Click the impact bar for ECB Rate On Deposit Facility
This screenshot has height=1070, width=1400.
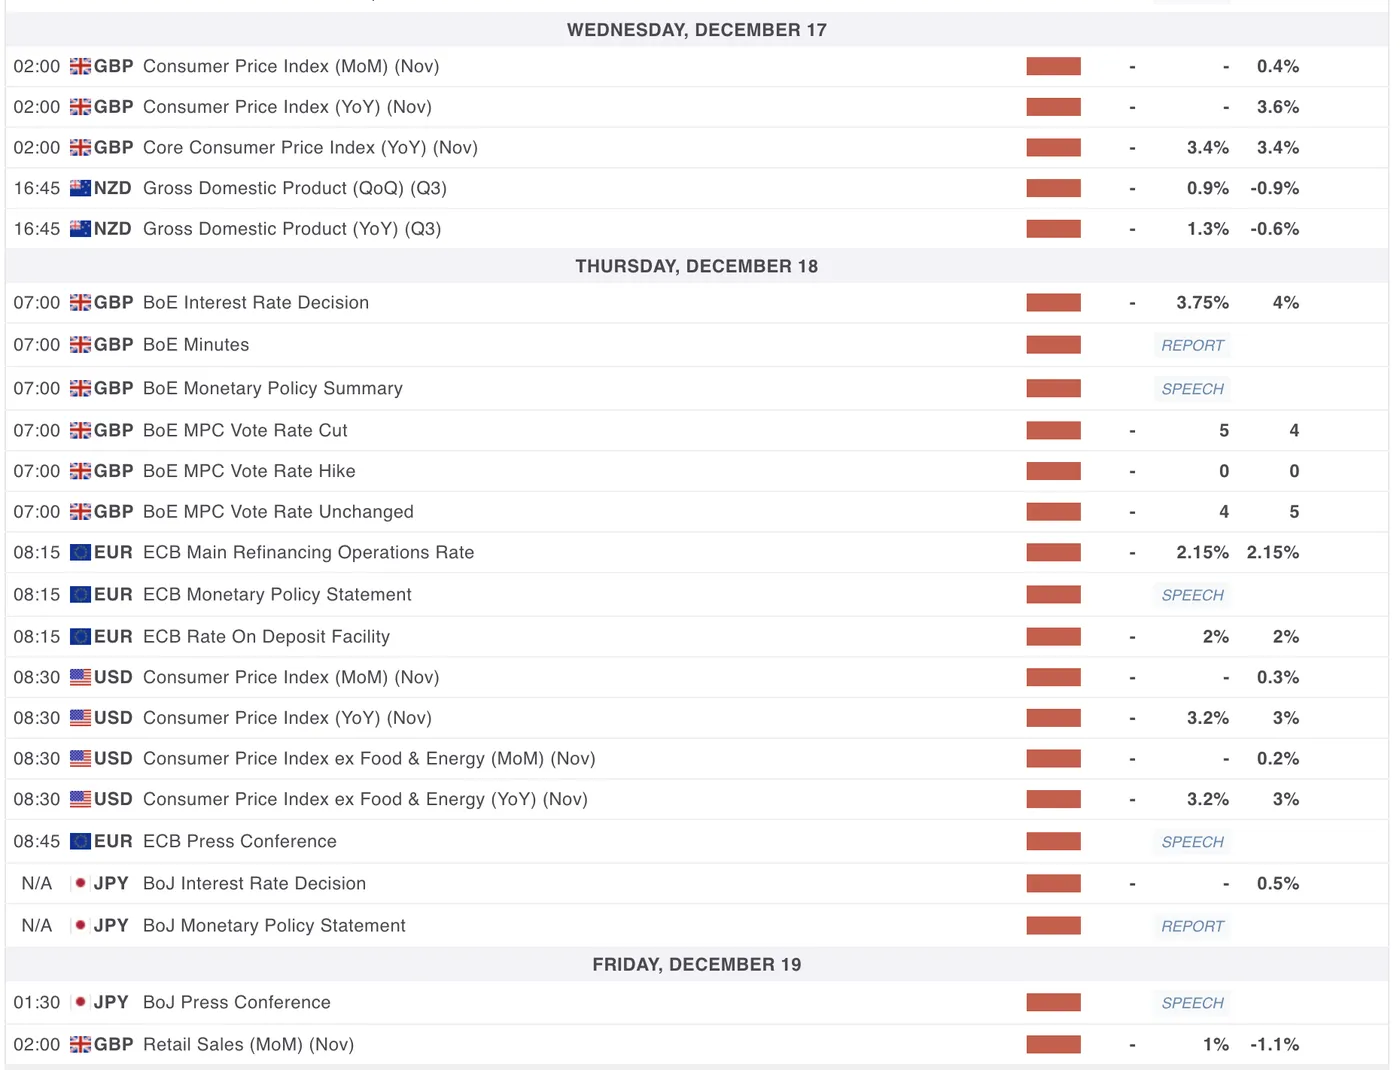tap(1053, 637)
